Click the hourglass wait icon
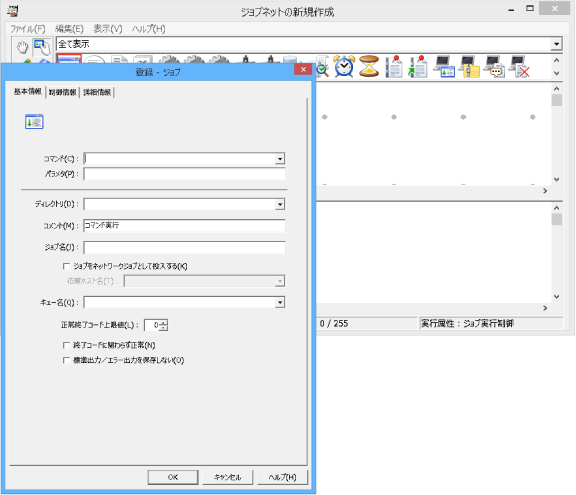The width and height of the screenshot is (576, 495). (x=368, y=66)
